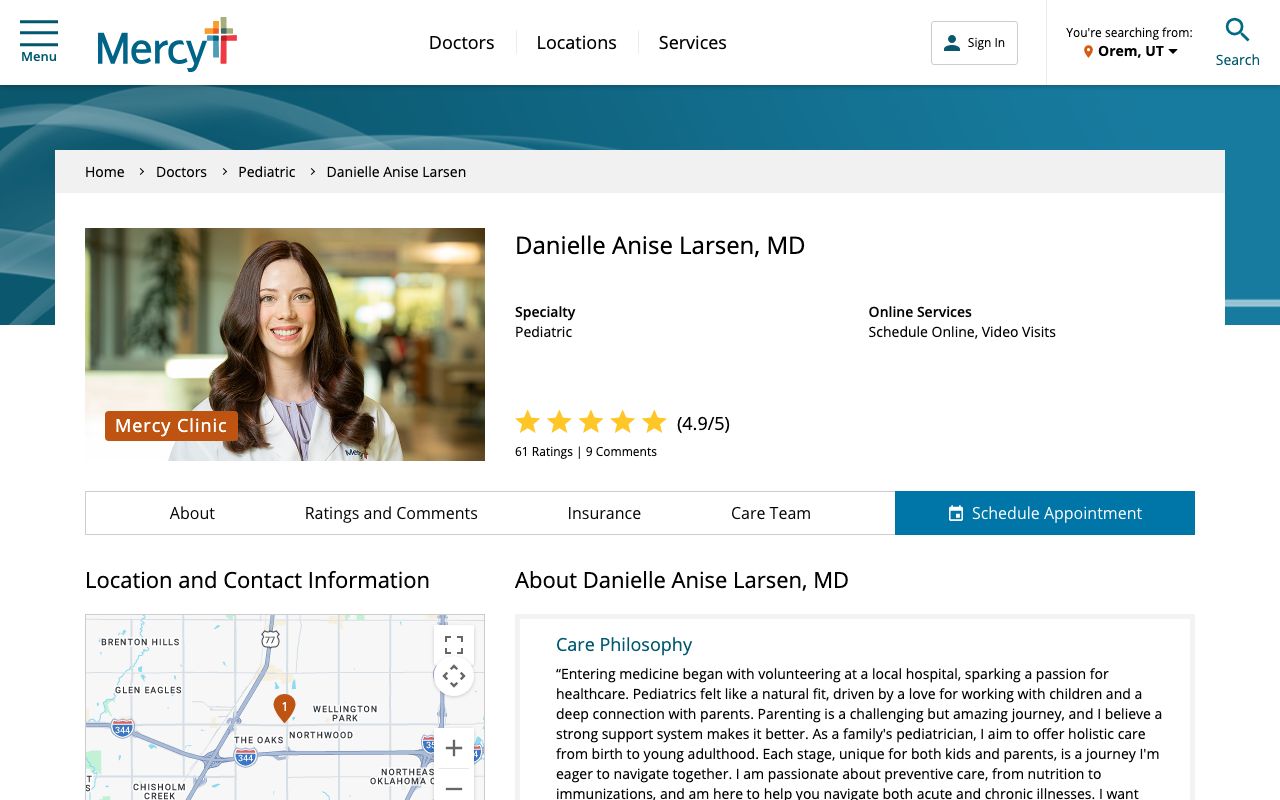Viewport: 1280px width, 800px height.
Task: Switch to the Insurance tab
Action: [x=604, y=513]
